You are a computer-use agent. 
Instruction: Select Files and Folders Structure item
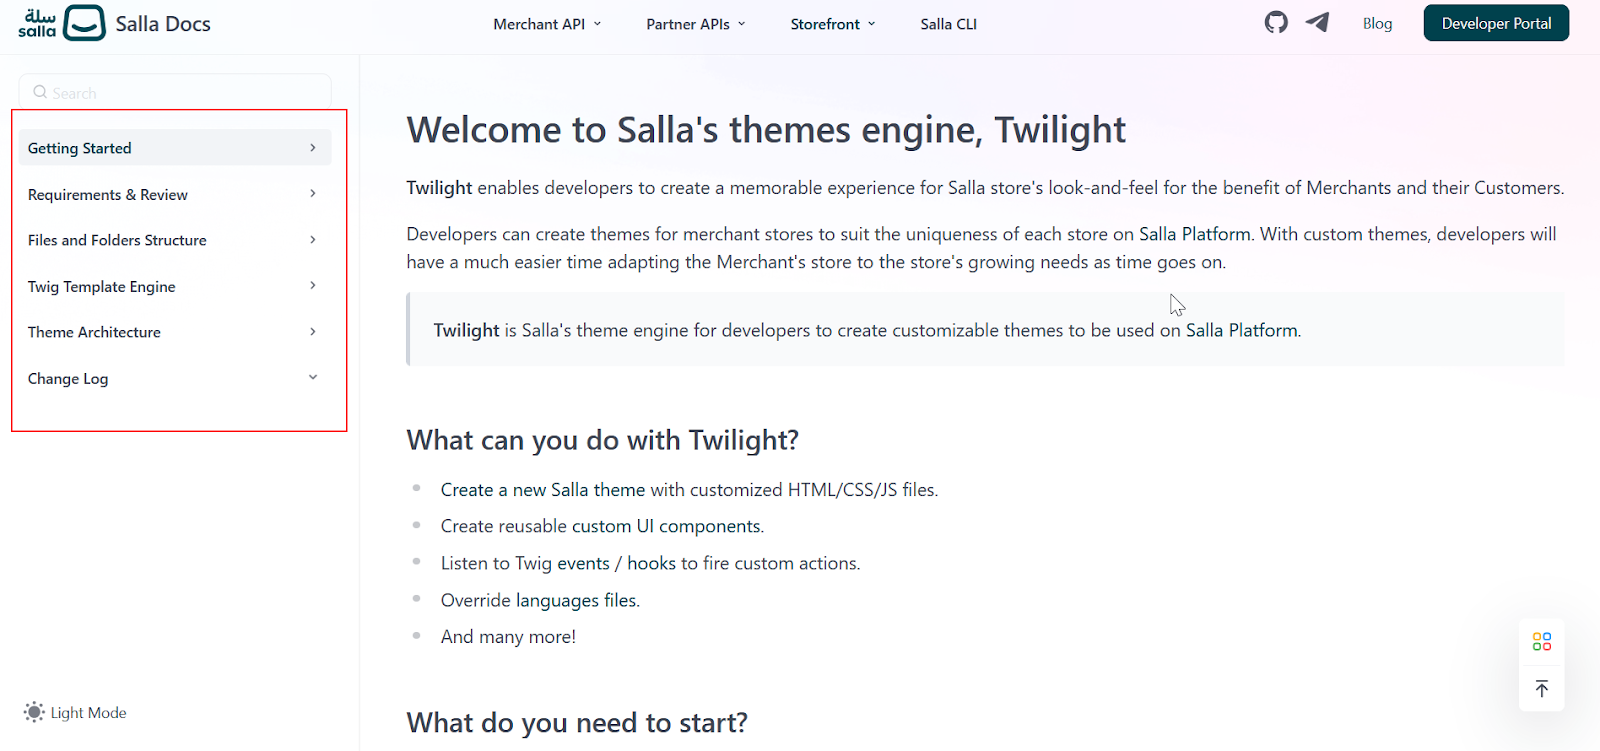point(175,240)
